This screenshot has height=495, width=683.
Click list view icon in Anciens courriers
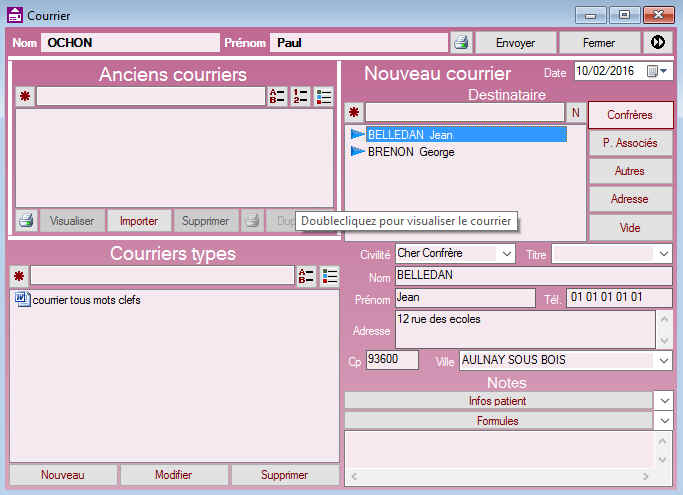click(324, 97)
